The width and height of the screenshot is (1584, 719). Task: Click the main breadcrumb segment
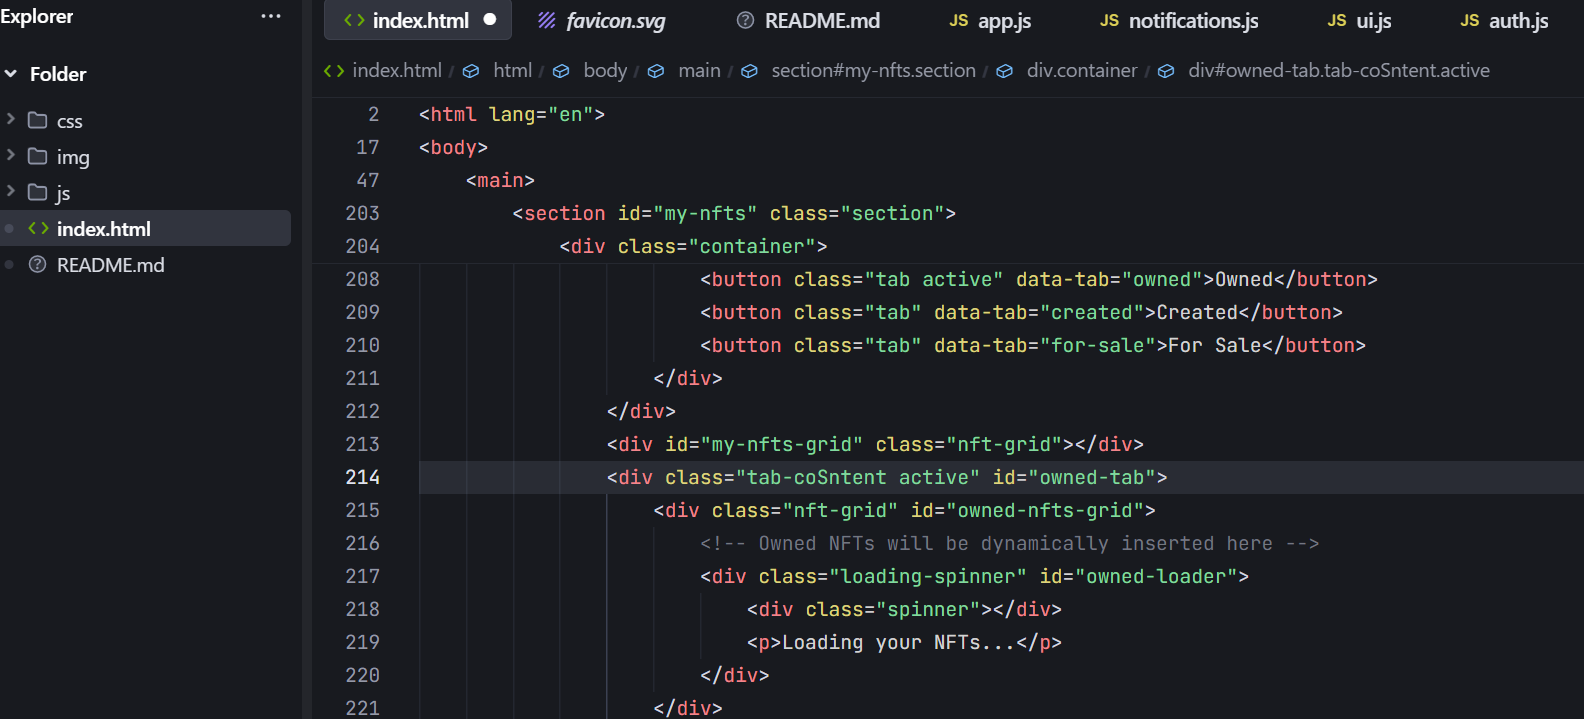tap(699, 70)
